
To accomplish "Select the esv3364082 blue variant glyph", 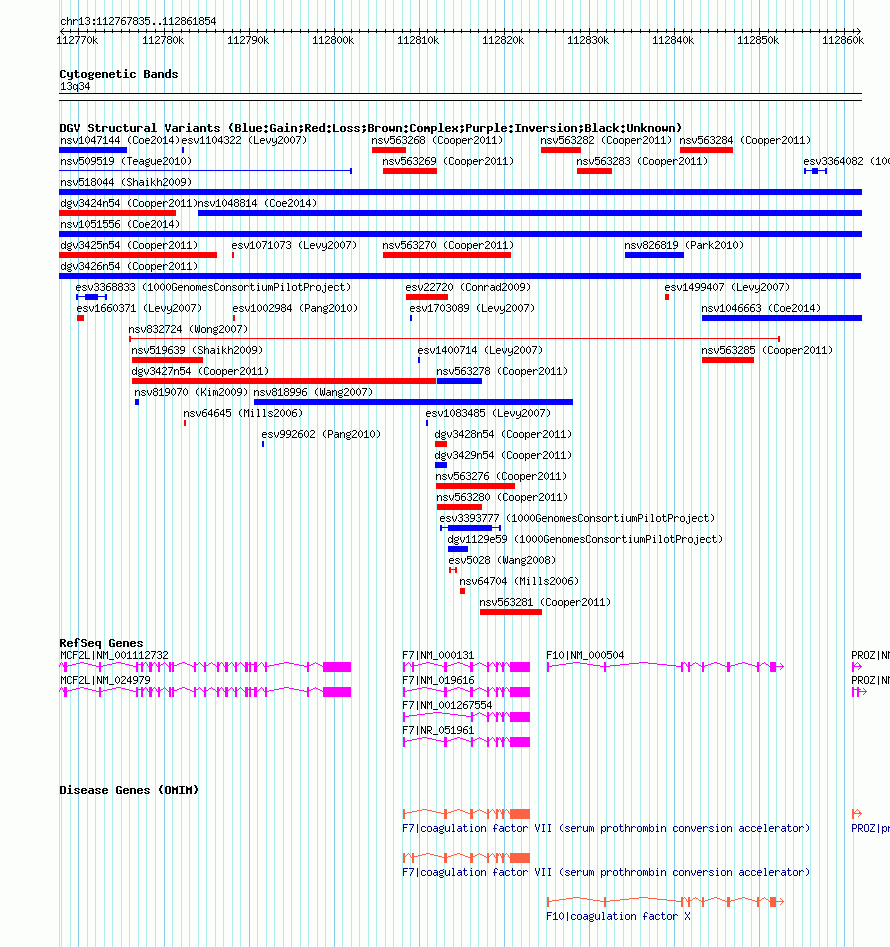I will (815, 171).
